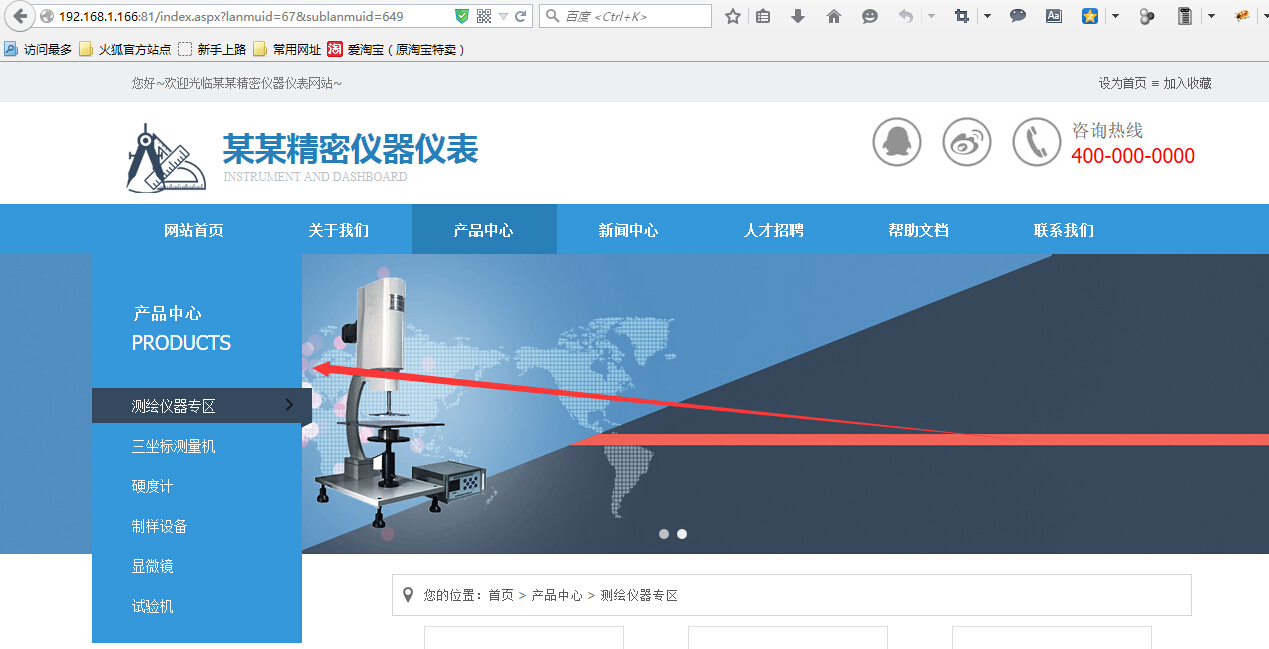Click the phone hotline icon
This screenshot has width=1269, height=649.
point(1036,142)
